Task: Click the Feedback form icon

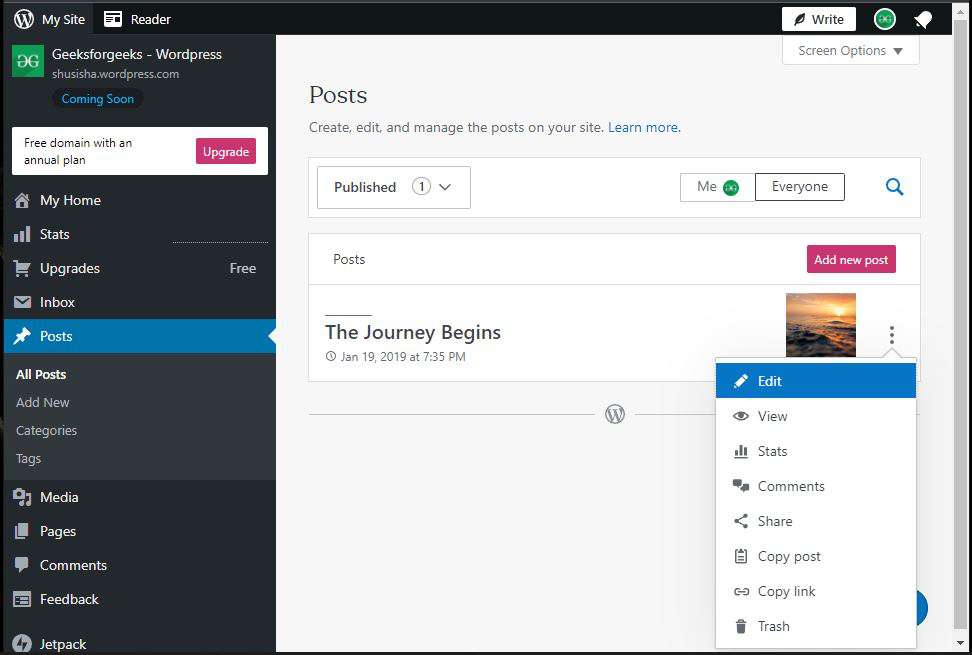Action: click(x=22, y=599)
